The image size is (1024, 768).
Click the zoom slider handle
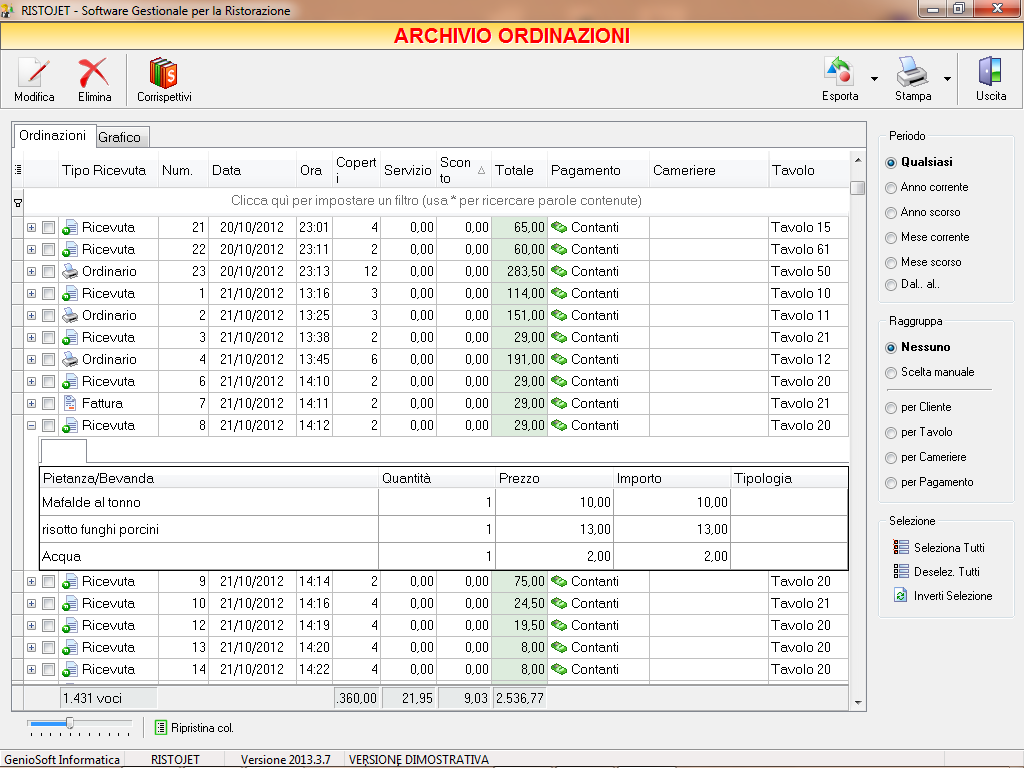pyautogui.click(x=70, y=723)
